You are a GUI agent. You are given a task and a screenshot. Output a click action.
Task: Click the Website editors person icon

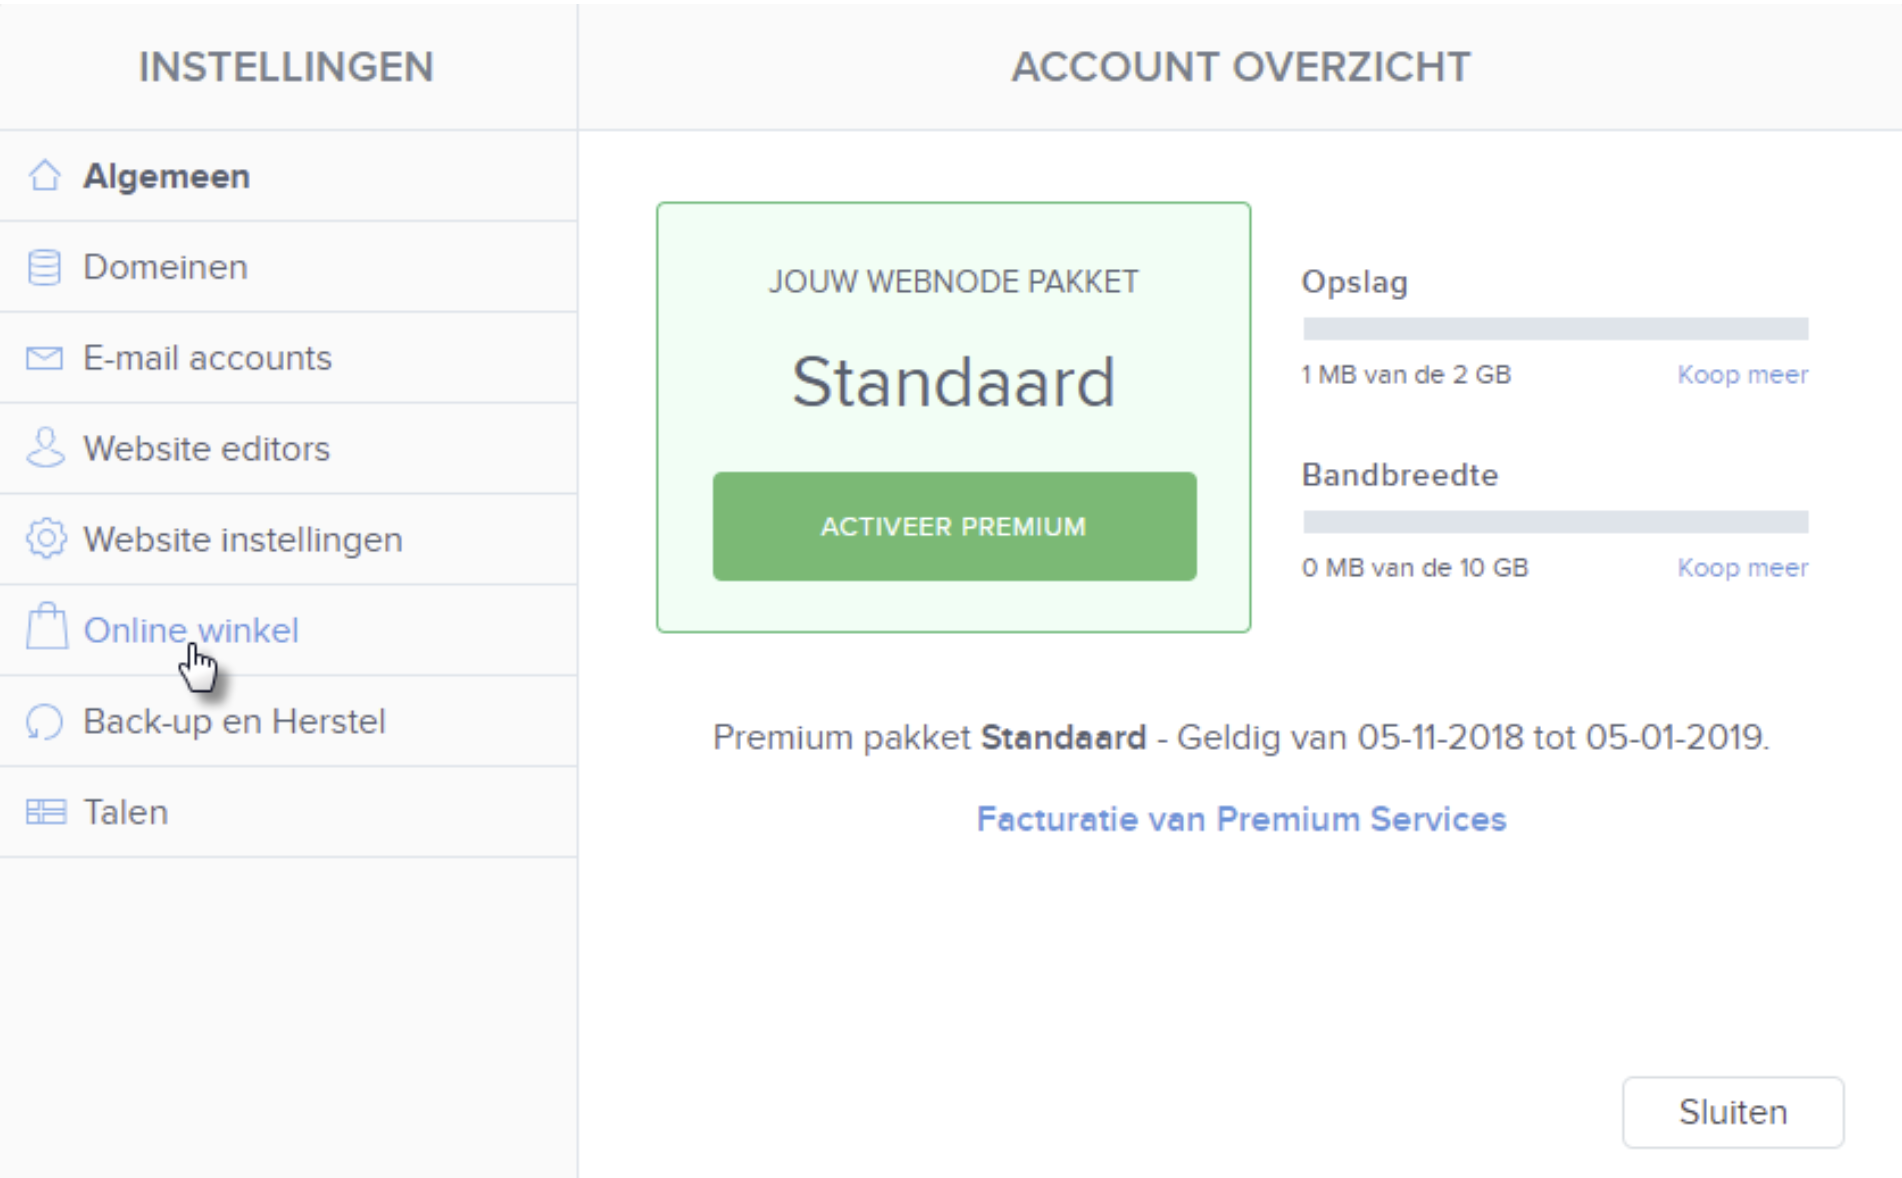[x=42, y=448]
